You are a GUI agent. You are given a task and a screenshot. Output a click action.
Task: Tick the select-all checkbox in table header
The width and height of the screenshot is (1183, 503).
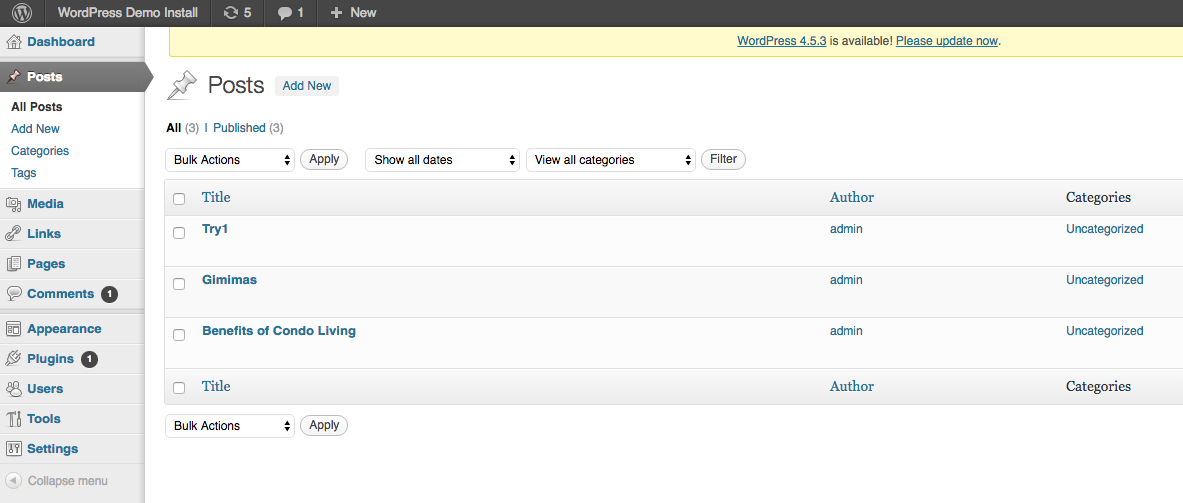tap(179, 199)
